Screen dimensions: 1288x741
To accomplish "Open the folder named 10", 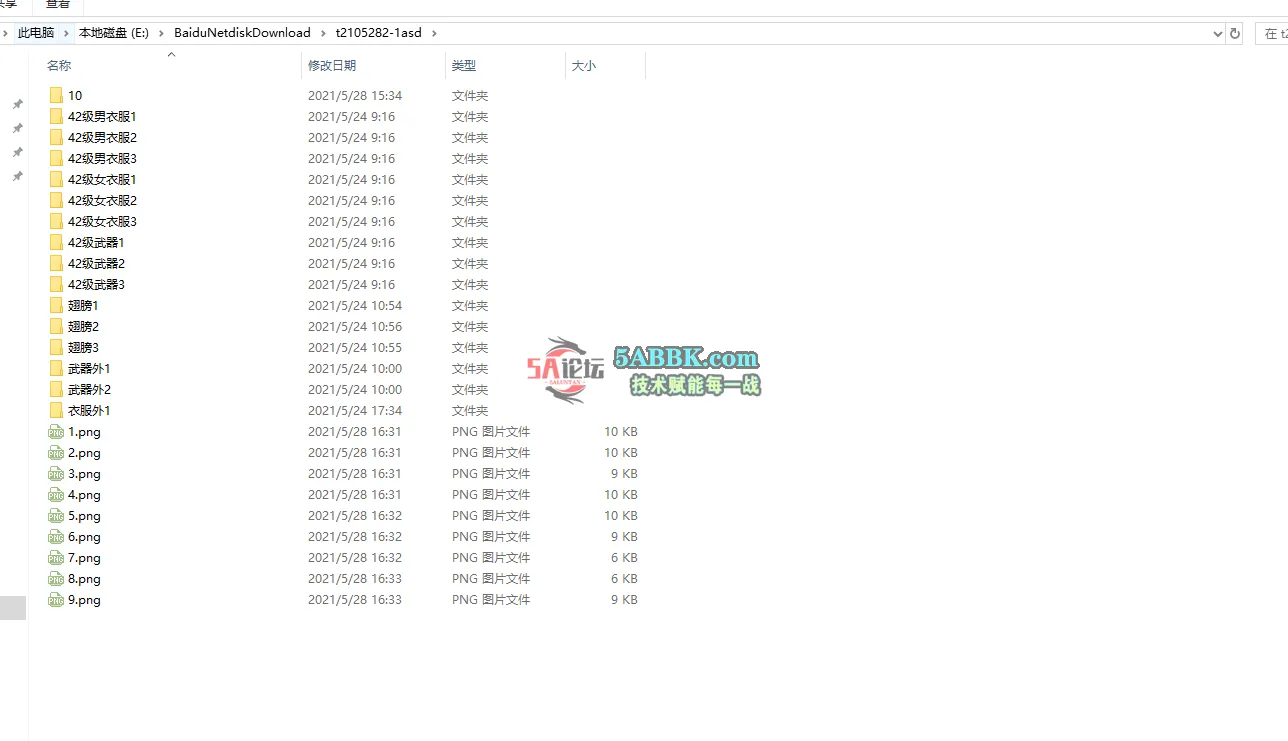I will (73, 95).
